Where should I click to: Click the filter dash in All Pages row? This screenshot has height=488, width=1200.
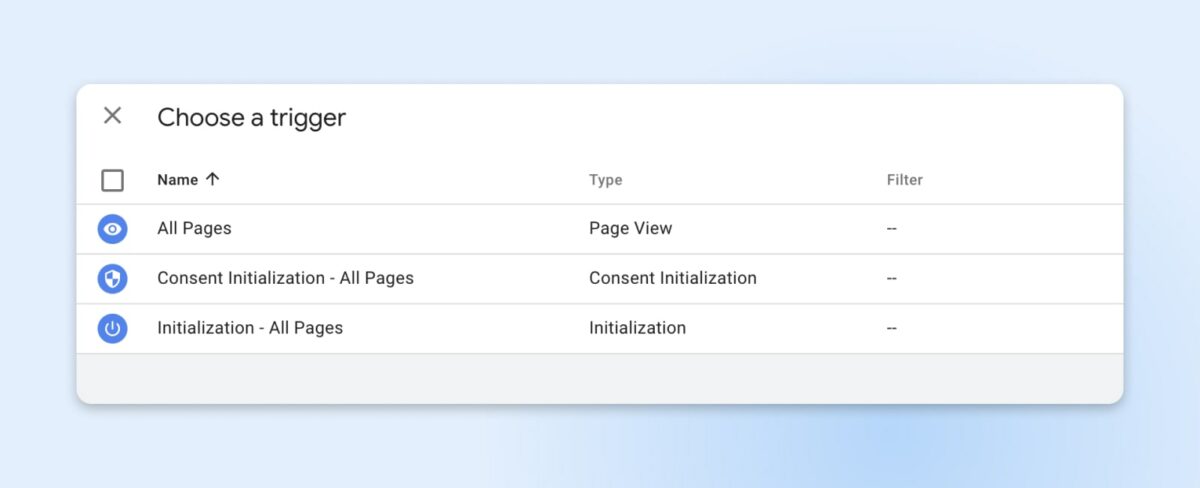[891, 229]
